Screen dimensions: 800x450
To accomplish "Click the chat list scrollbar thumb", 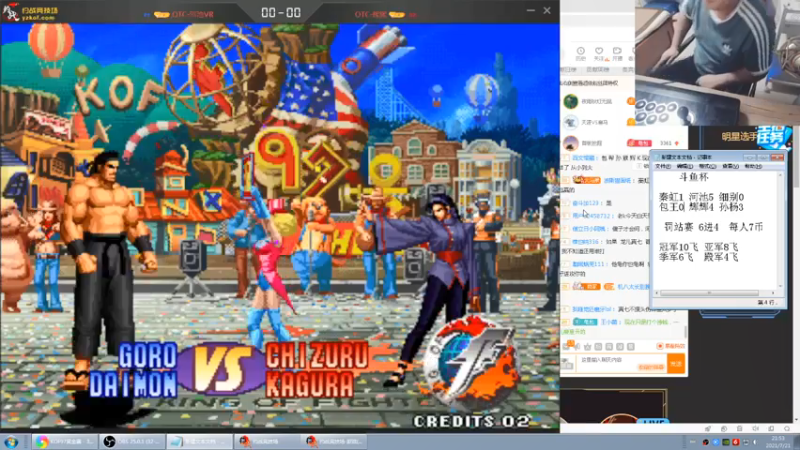I will 685,332.
